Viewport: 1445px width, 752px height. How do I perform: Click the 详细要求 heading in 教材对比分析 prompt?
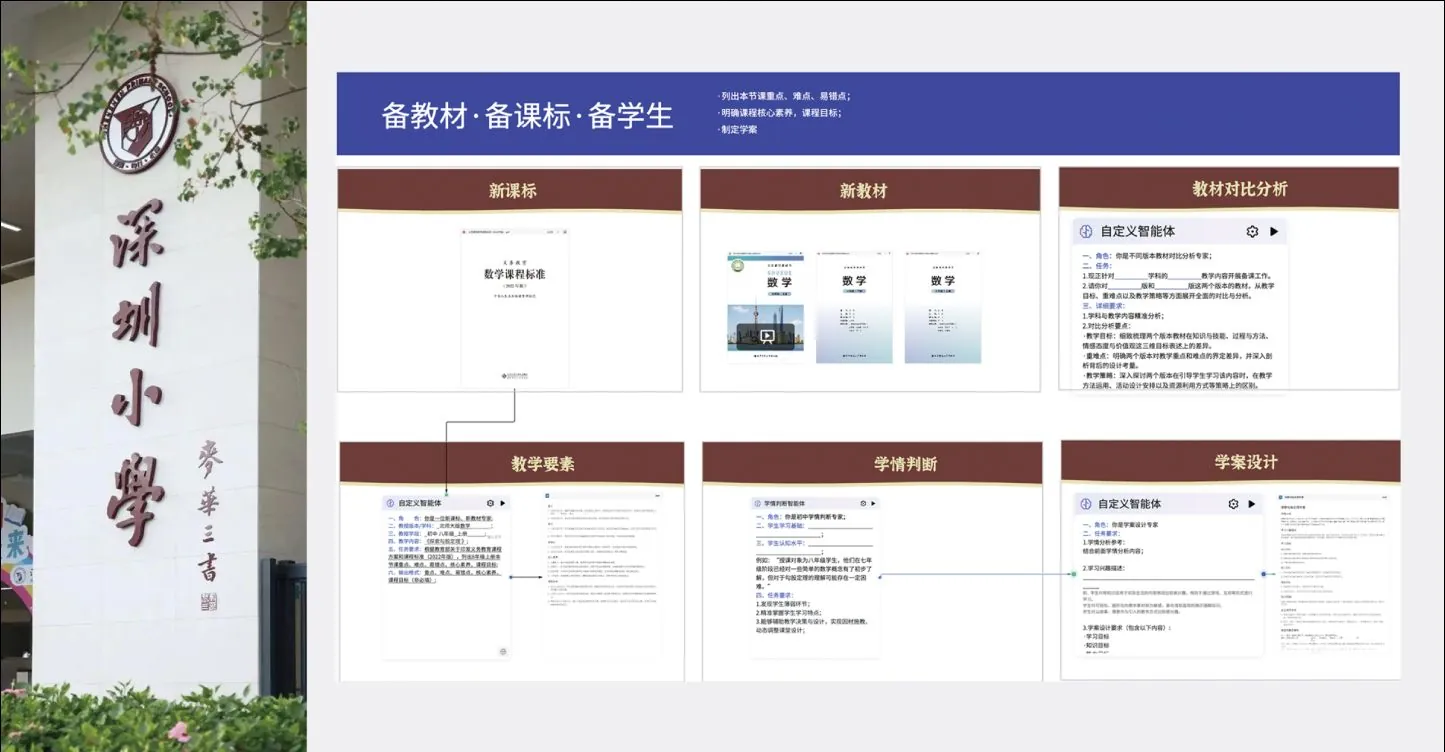(1103, 306)
